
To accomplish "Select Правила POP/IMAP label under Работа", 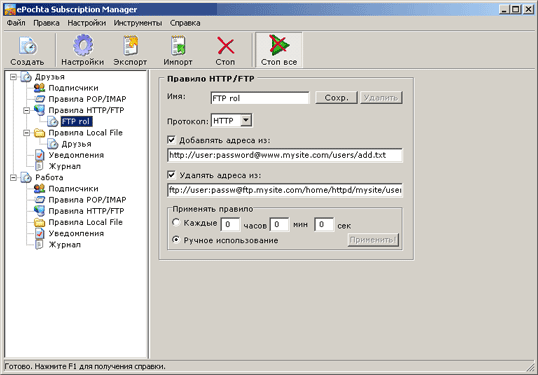I will click(87, 200).
